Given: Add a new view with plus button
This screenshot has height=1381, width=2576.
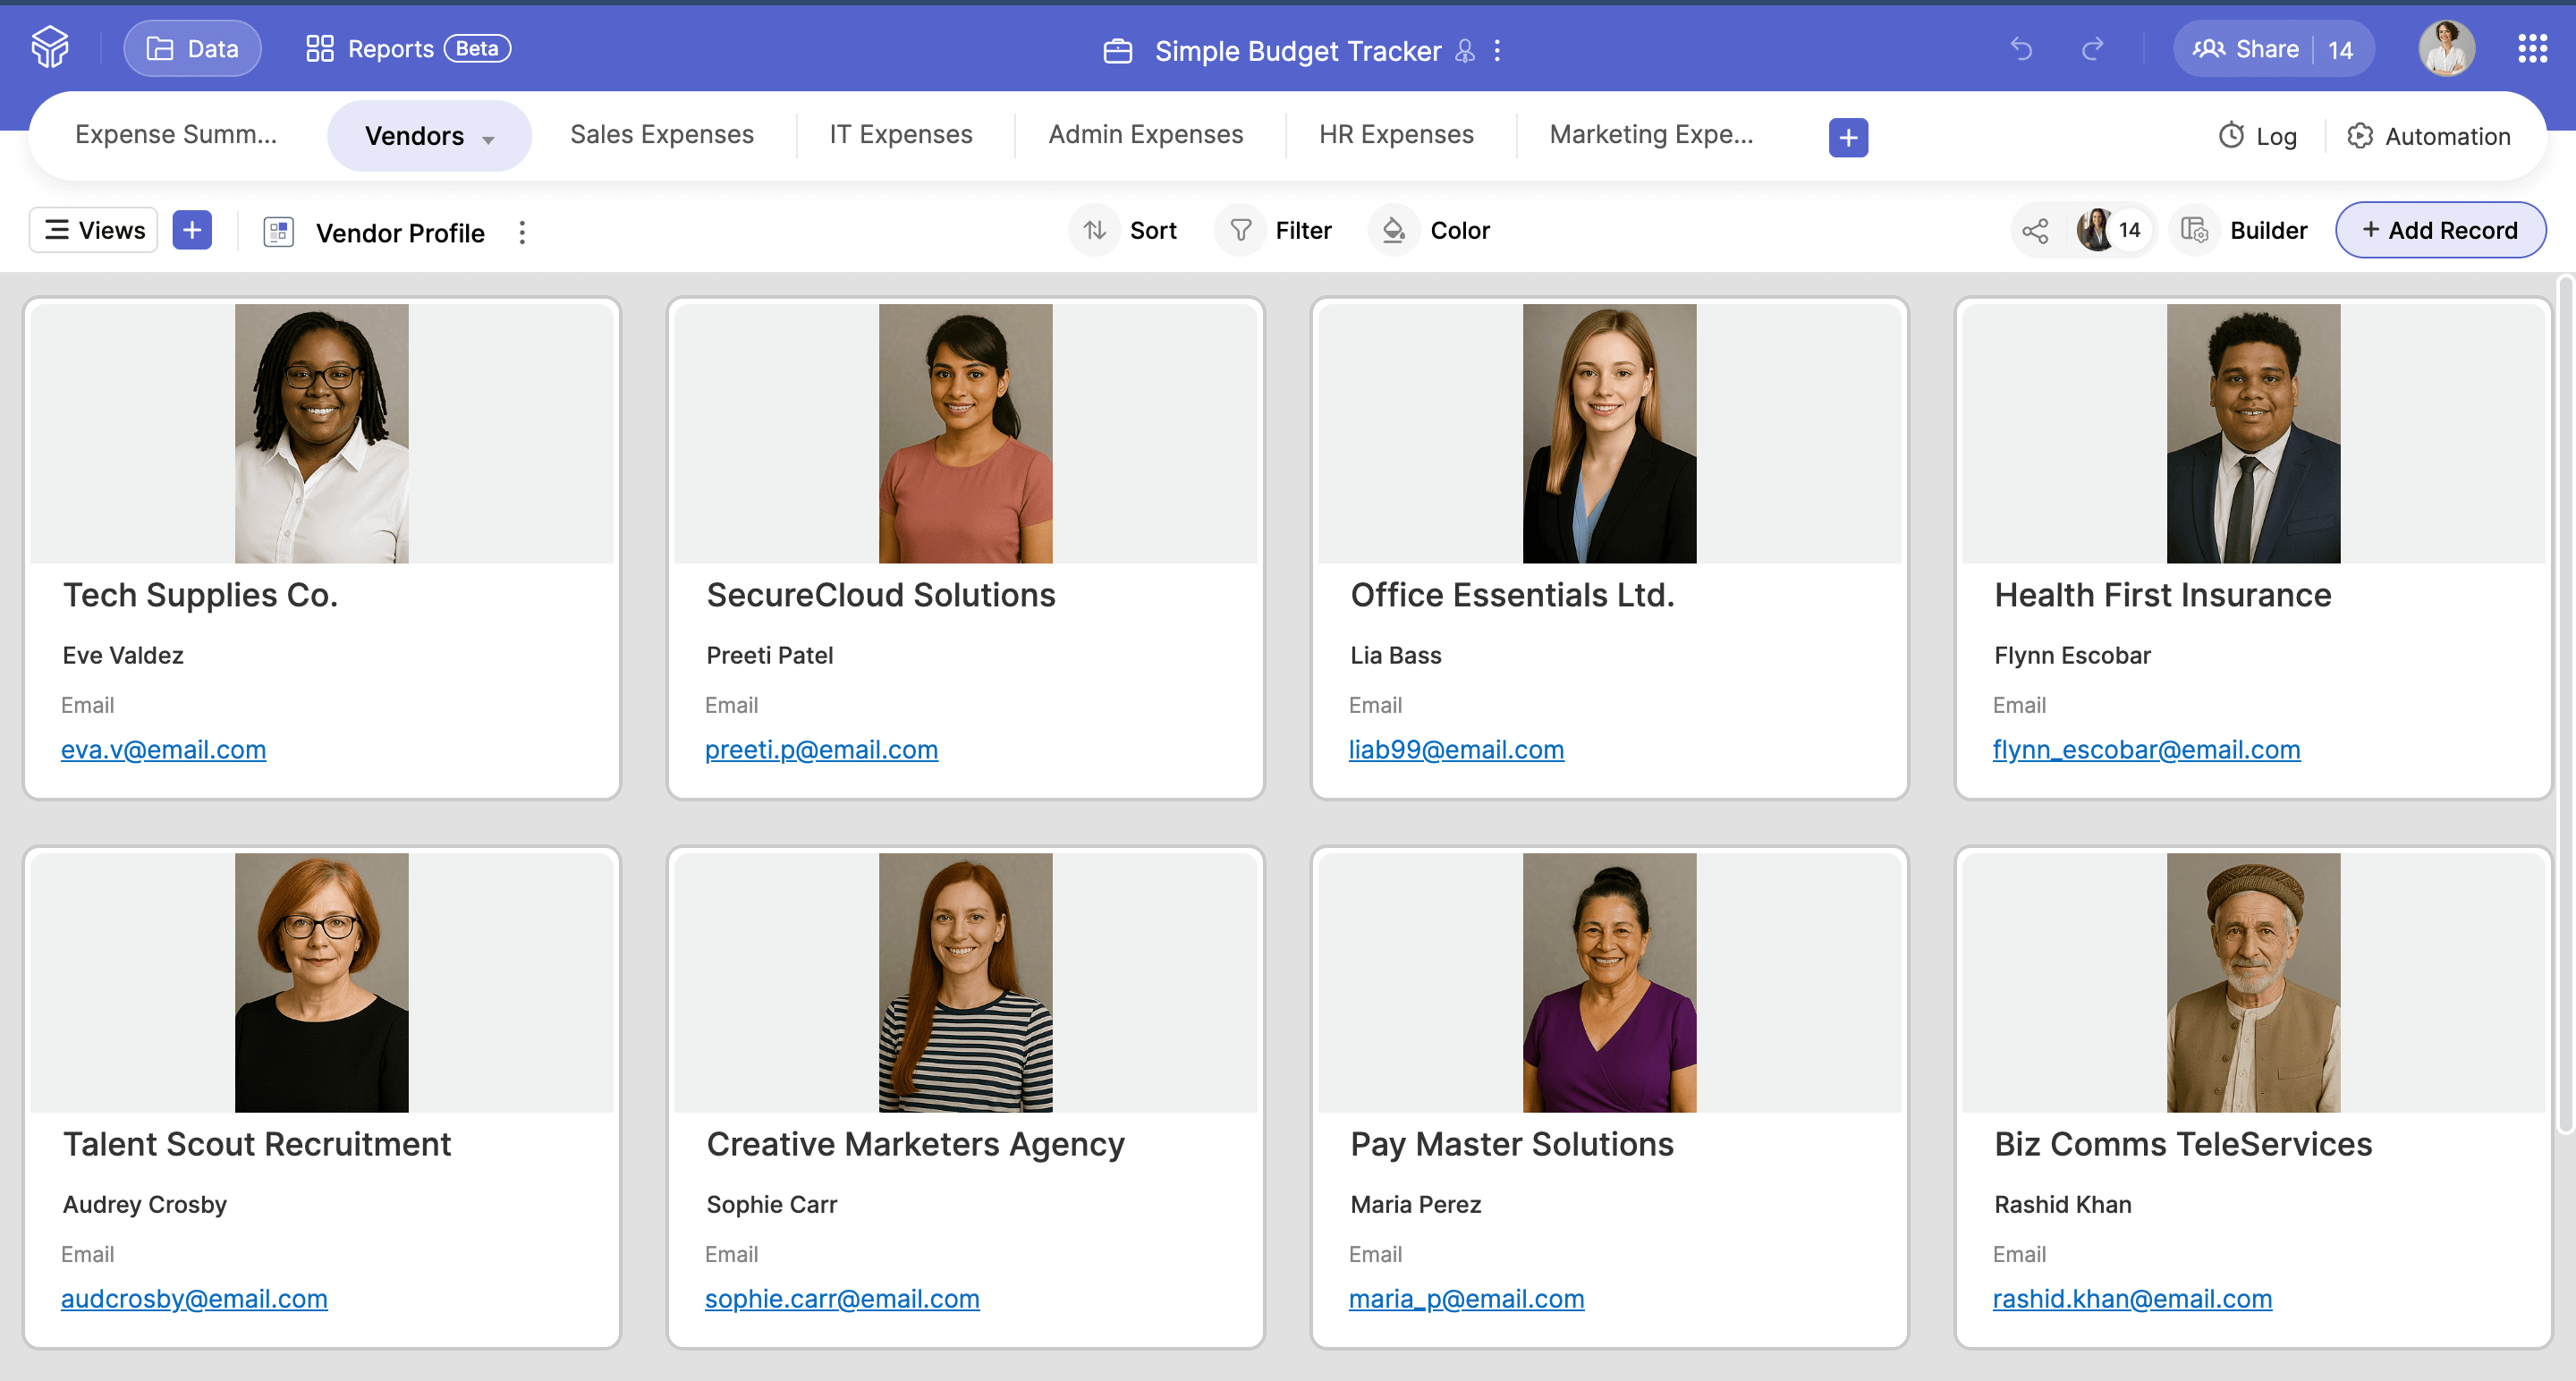Looking at the screenshot, I should (x=192, y=231).
